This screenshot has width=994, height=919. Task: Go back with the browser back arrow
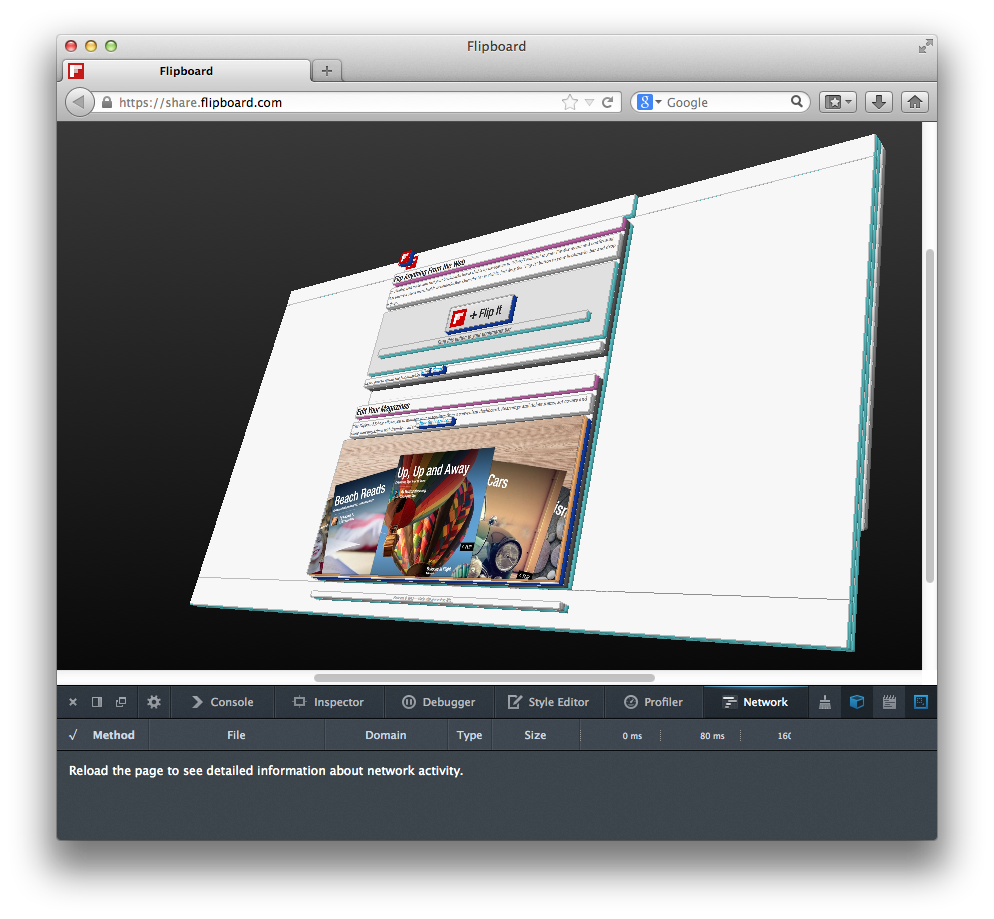click(79, 102)
